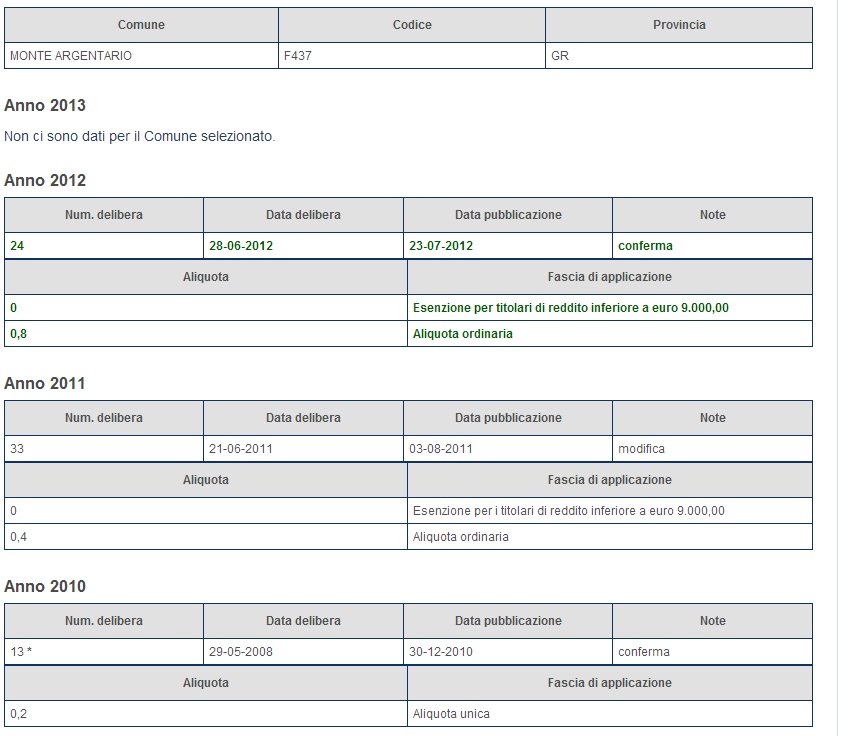The image size is (864, 736).
Task: Select the Anno 2012 heading
Action: tap(45, 180)
